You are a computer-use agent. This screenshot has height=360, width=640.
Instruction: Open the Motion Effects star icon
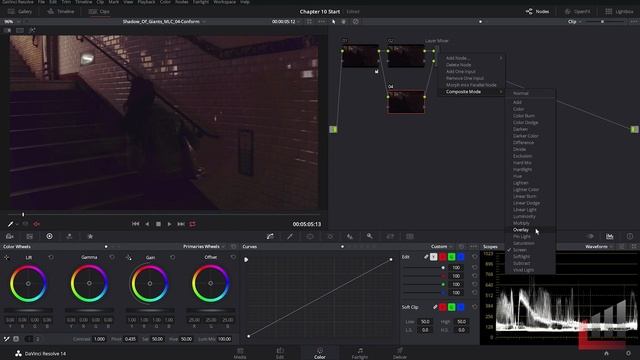90,236
